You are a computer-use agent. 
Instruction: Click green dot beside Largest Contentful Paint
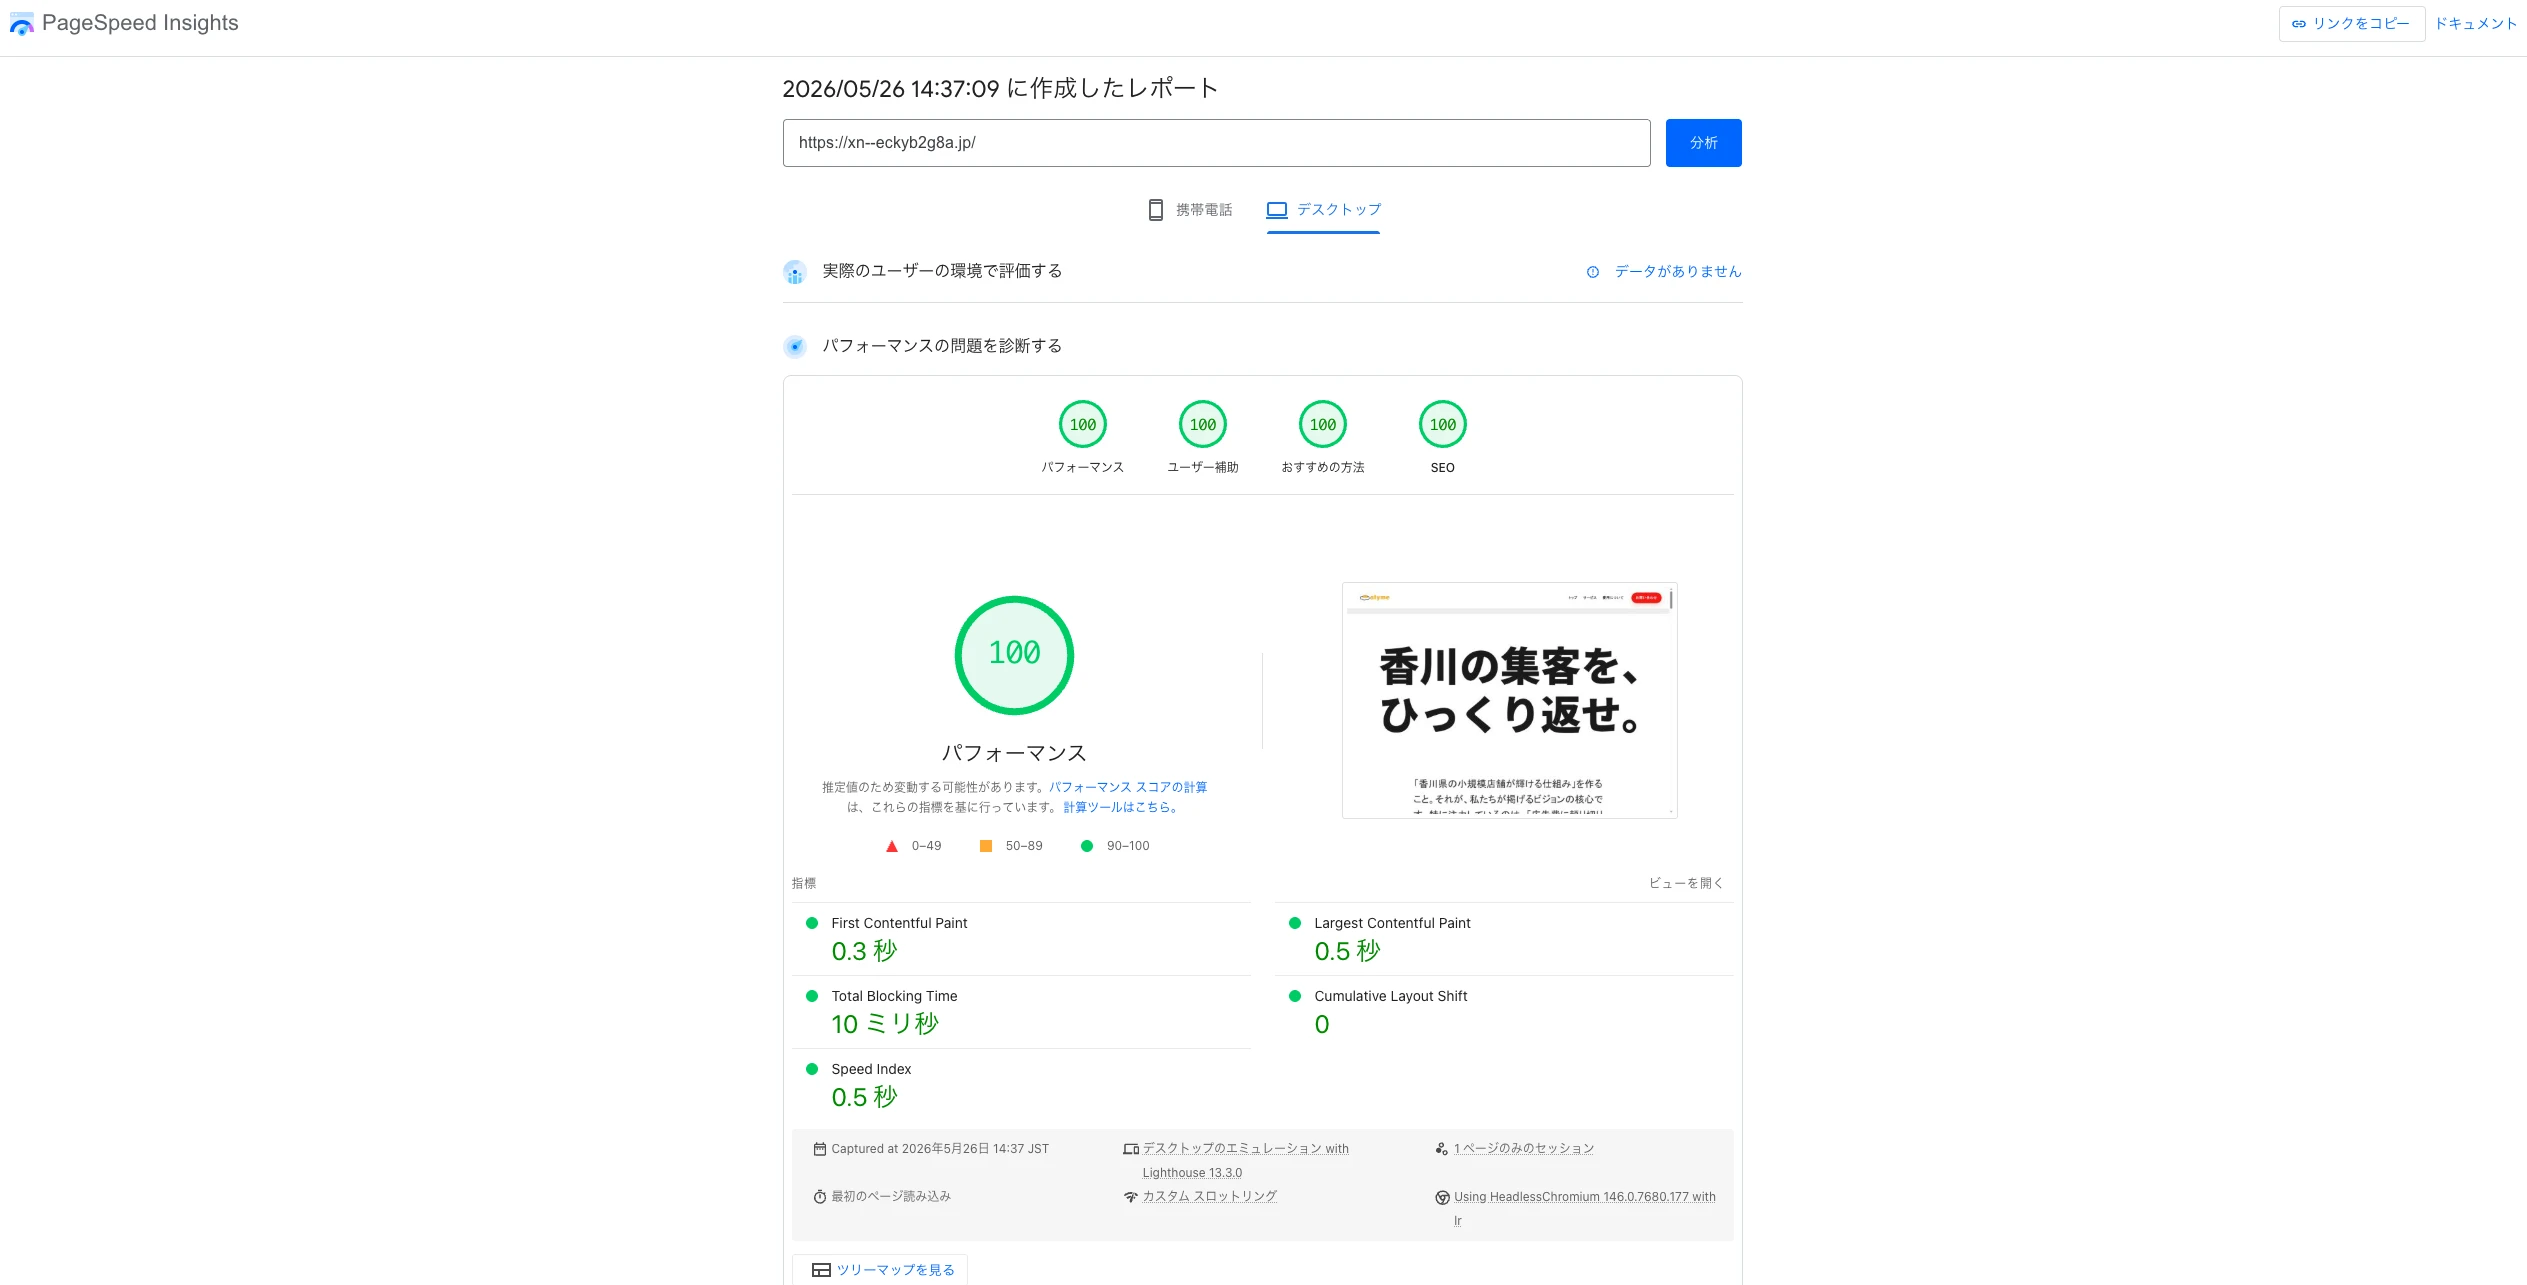(1295, 923)
